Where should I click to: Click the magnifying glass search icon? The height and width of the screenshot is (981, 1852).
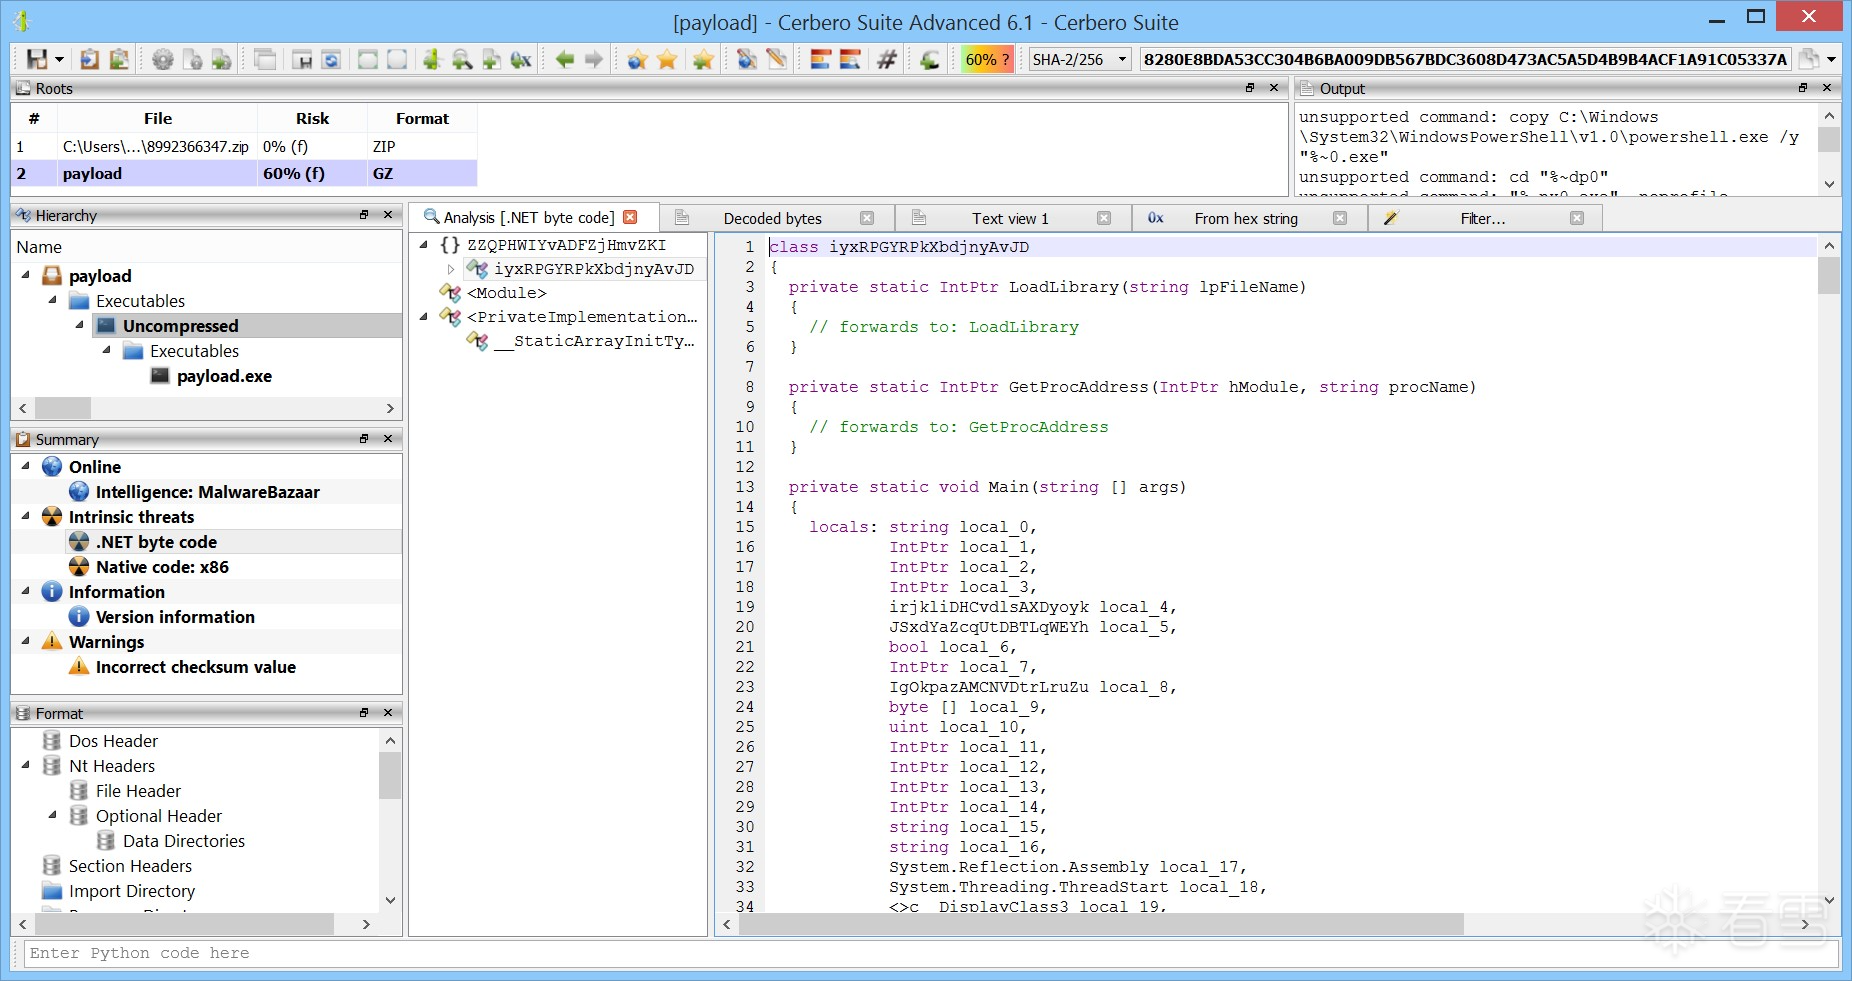(461, 60)
